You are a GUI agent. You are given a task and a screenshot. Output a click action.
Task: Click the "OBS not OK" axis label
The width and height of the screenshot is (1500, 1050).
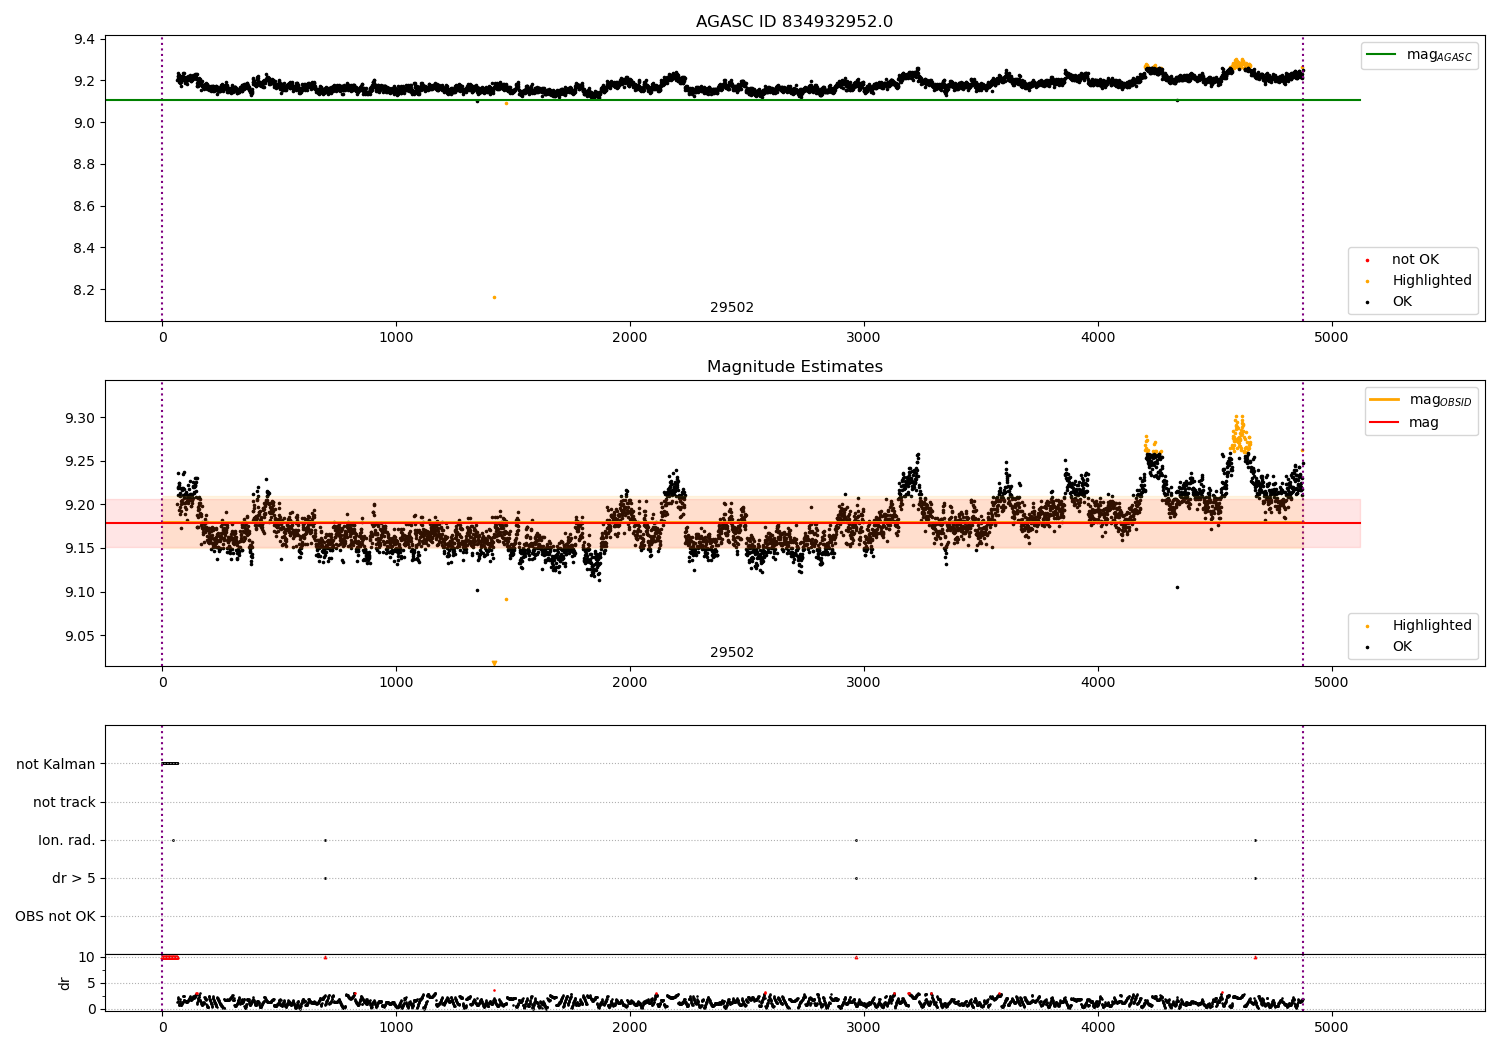coord(55,917)
